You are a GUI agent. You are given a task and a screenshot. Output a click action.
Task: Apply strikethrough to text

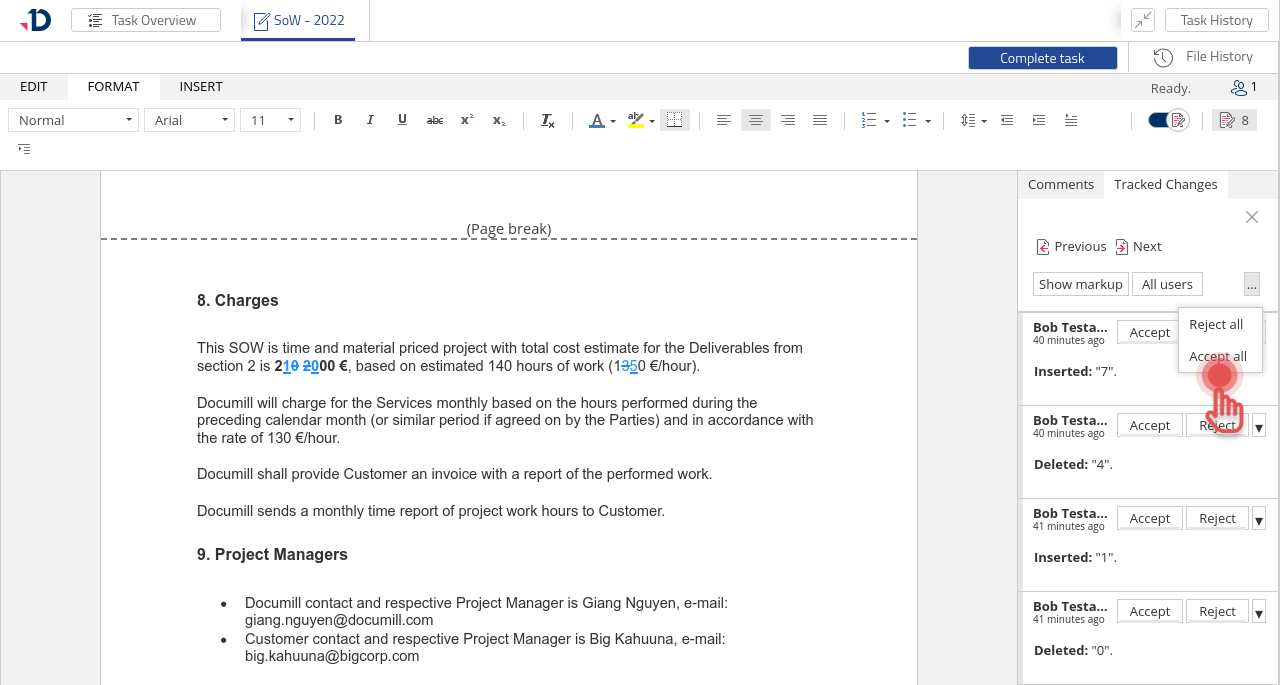tap(435, 120)
